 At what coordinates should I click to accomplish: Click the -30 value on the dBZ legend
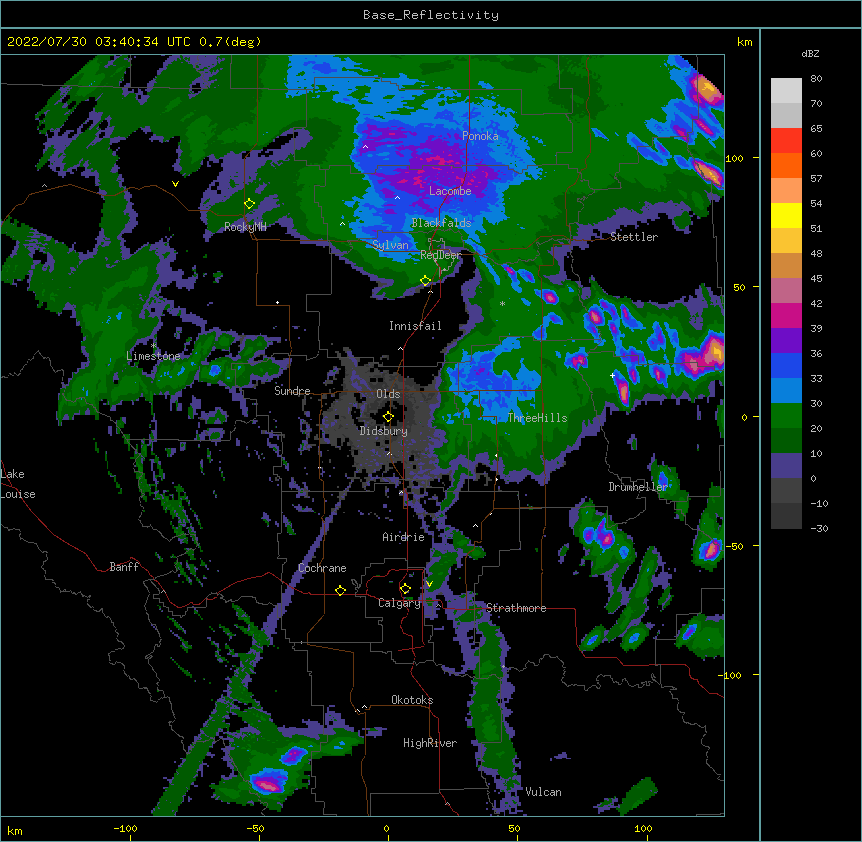pos(819,529)
